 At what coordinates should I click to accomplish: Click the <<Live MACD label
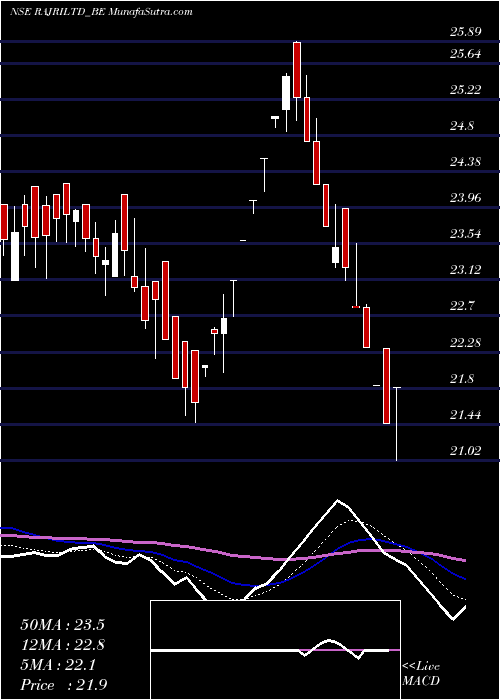(421, 673)
